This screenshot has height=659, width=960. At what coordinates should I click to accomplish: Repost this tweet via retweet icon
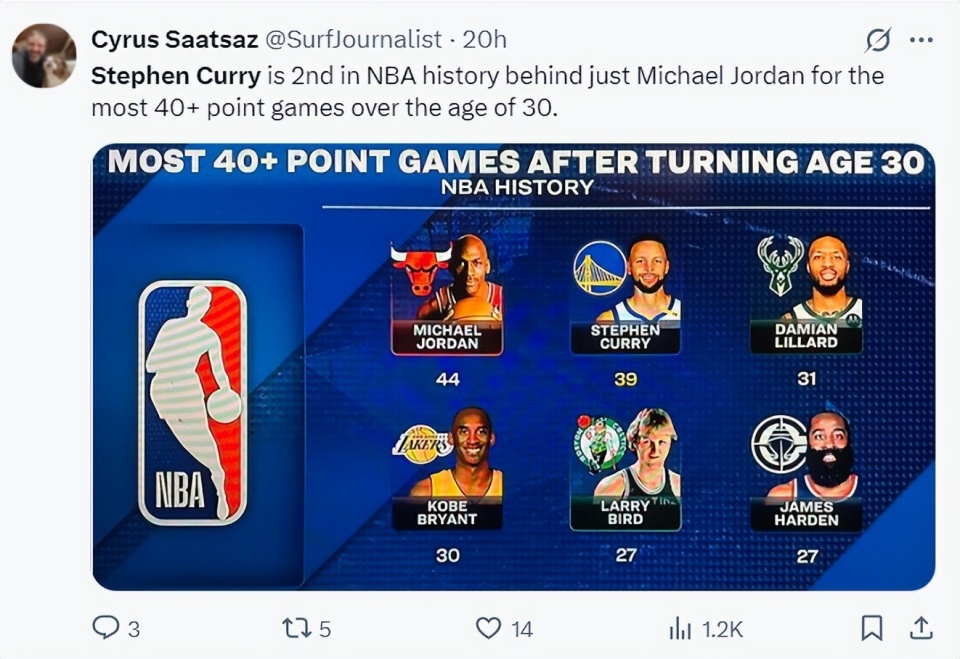(296, 627)
